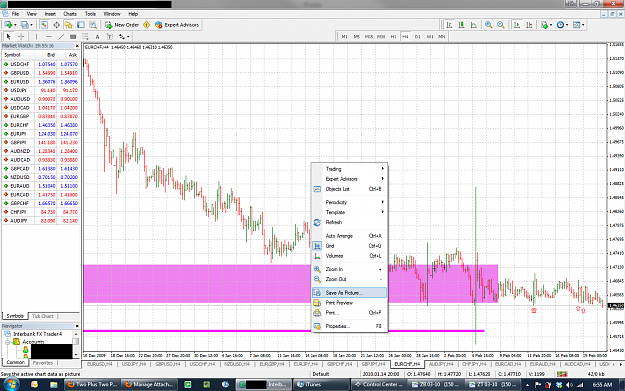Viewport: 625px width, 391px height.
Task: Open the File menu
Action: click(x=15, y=14)
